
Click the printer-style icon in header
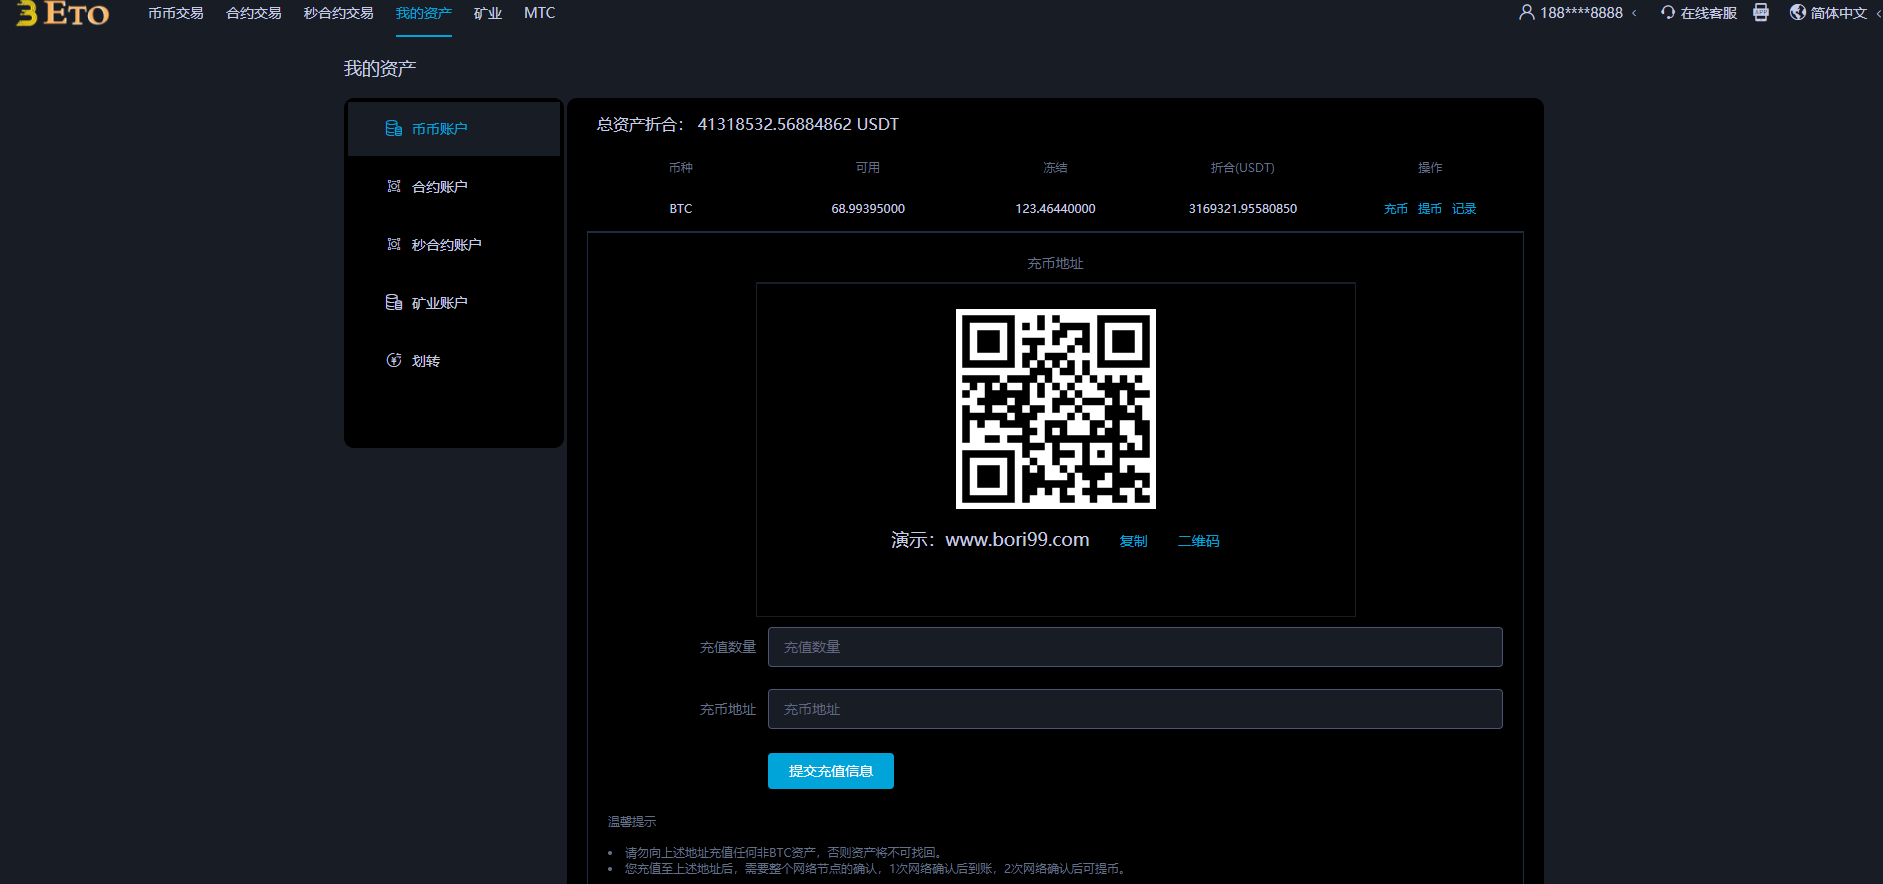tap(1761, 12)
